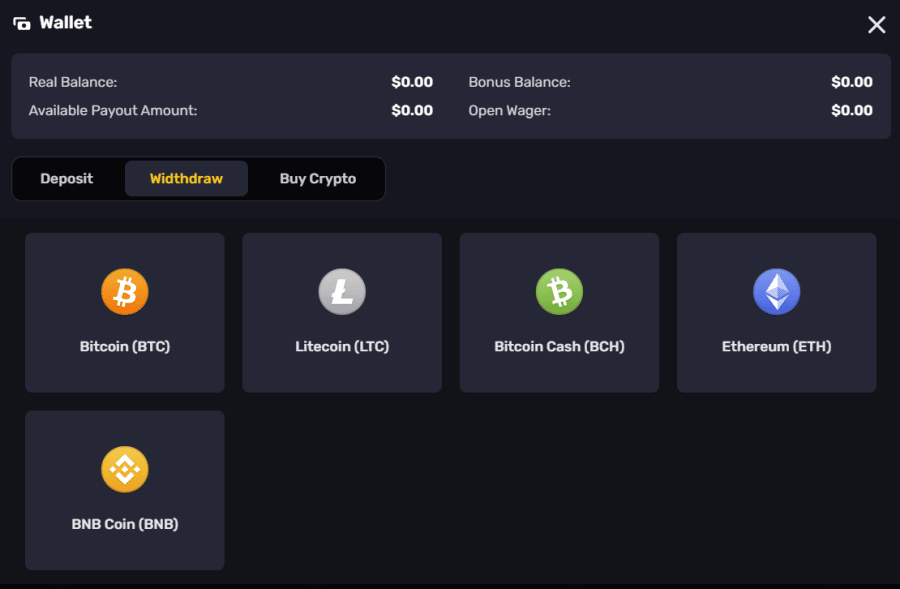Click the orange Bitcoin coin icon
This screenshot has height=589, width=900.
pyautogui.click(x=125, y=292)
